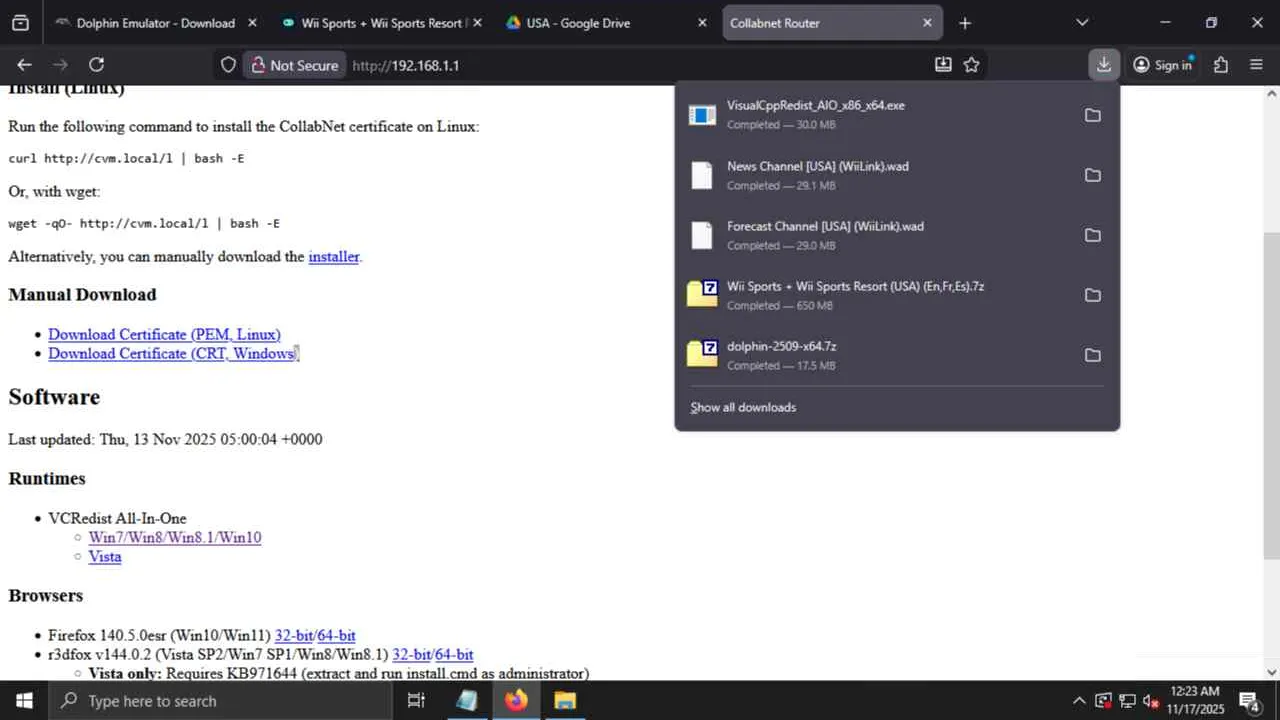The width and height of the screenshot is (1280, 720).
Task: Download Certificate (PEM, Linux) link
Action: (x=164, y=334)
